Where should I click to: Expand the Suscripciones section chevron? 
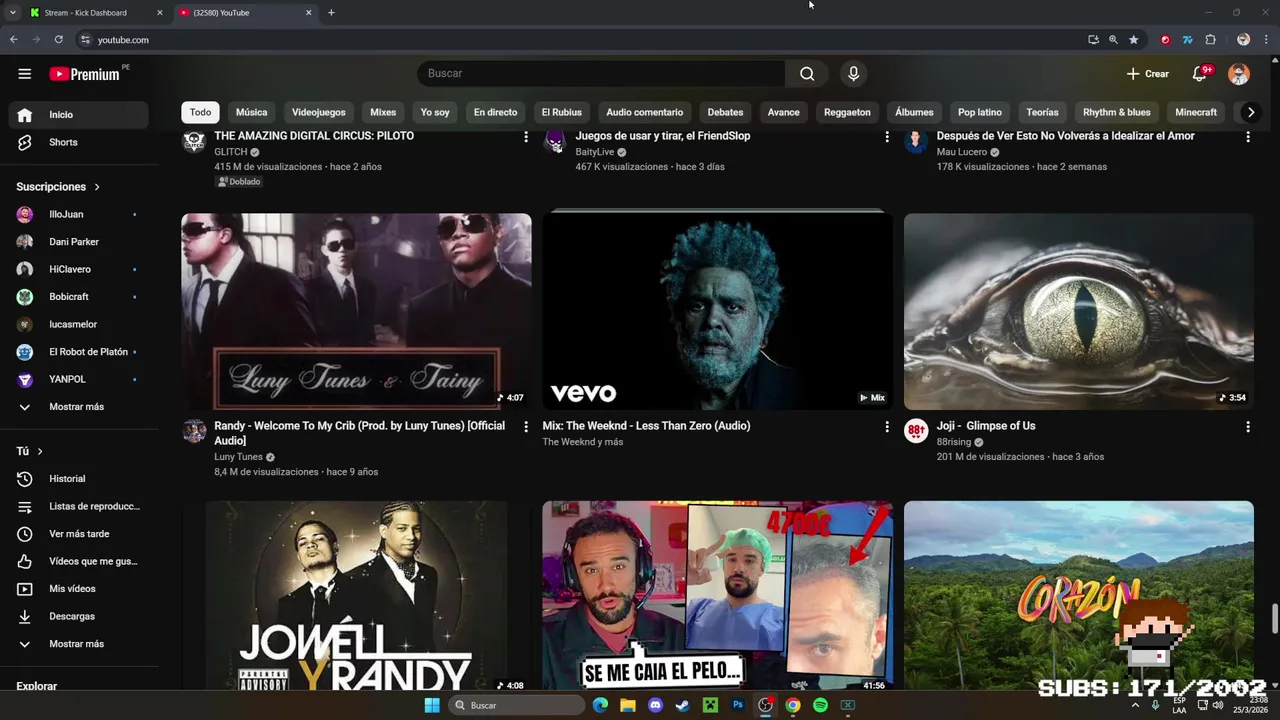tap(97, 187)
